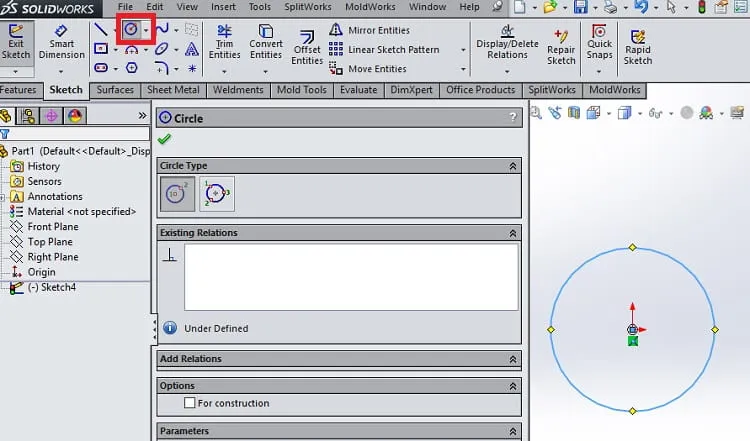This screenshot has width=750, height=441.
Task: Open the Repair Sketch tool
Action: (561, 47)
